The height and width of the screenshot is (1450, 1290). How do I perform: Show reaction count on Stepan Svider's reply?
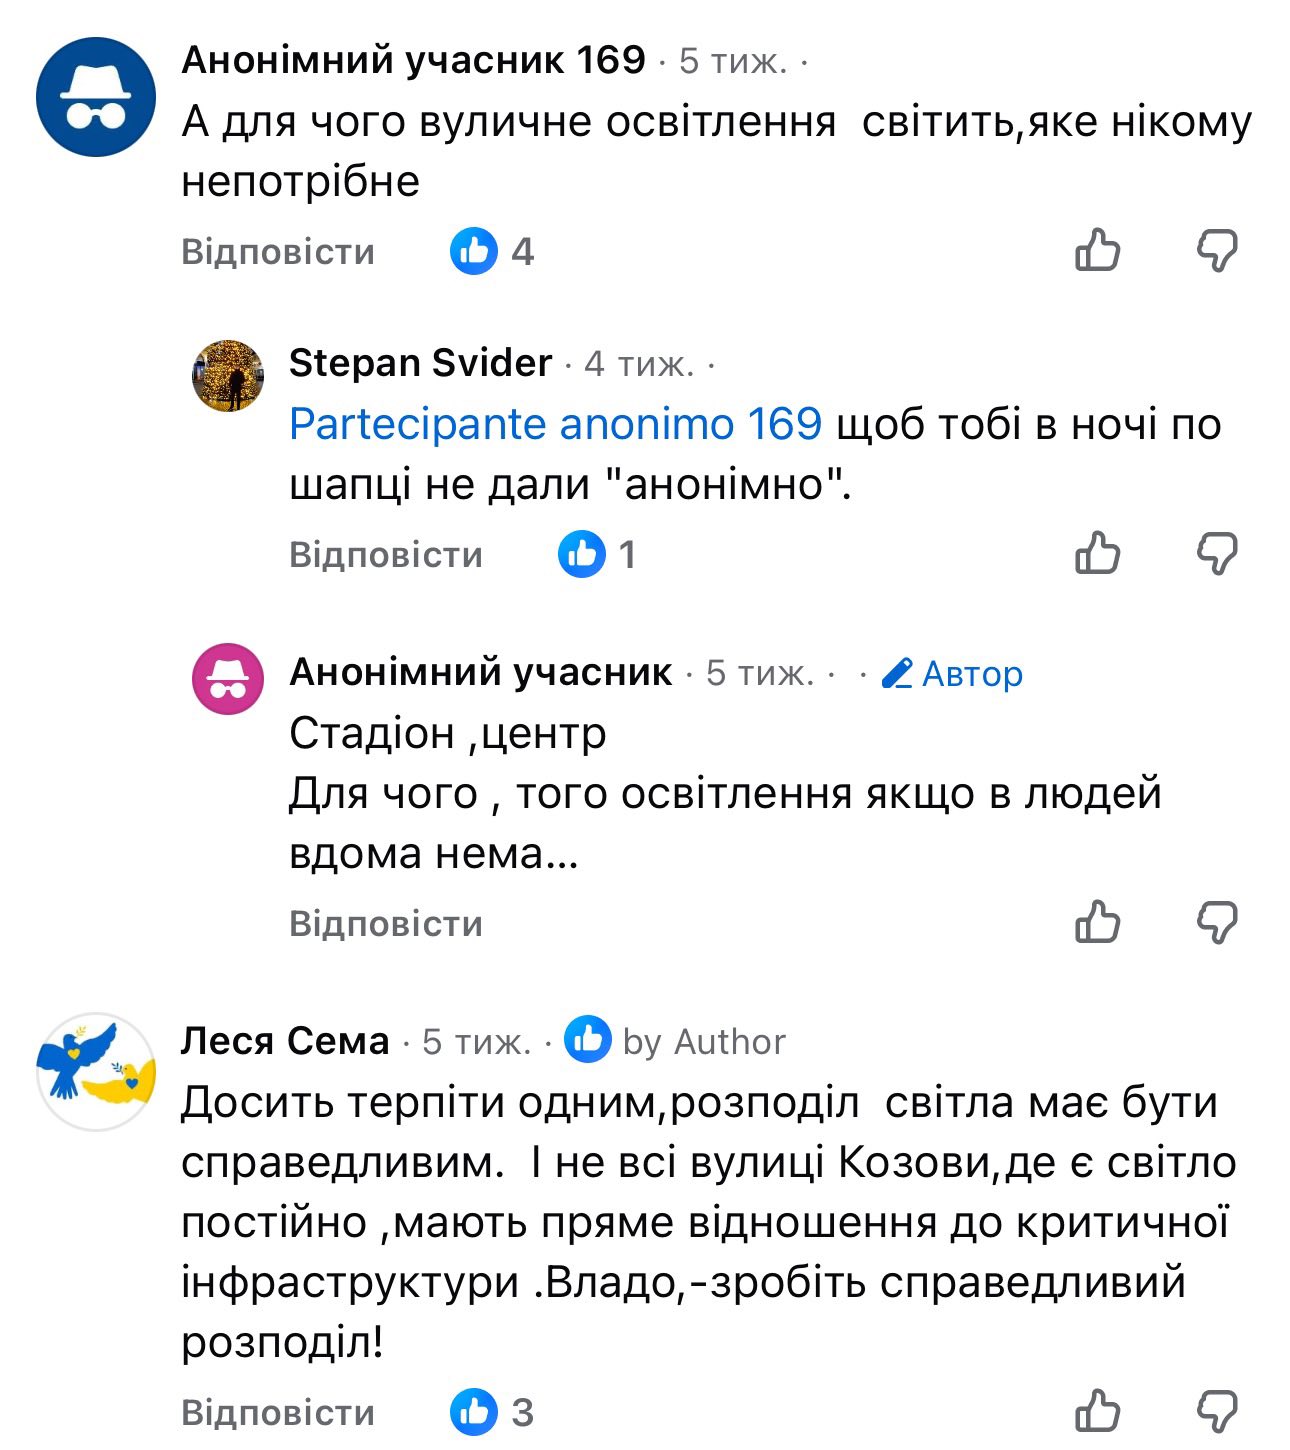[x=598, y=554]
